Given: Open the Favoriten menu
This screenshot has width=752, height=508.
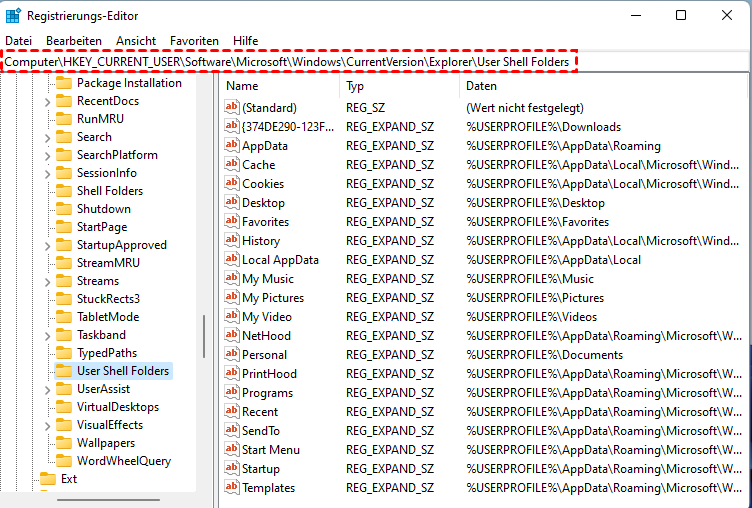Looking at the screenshot, I should (194, 41).
